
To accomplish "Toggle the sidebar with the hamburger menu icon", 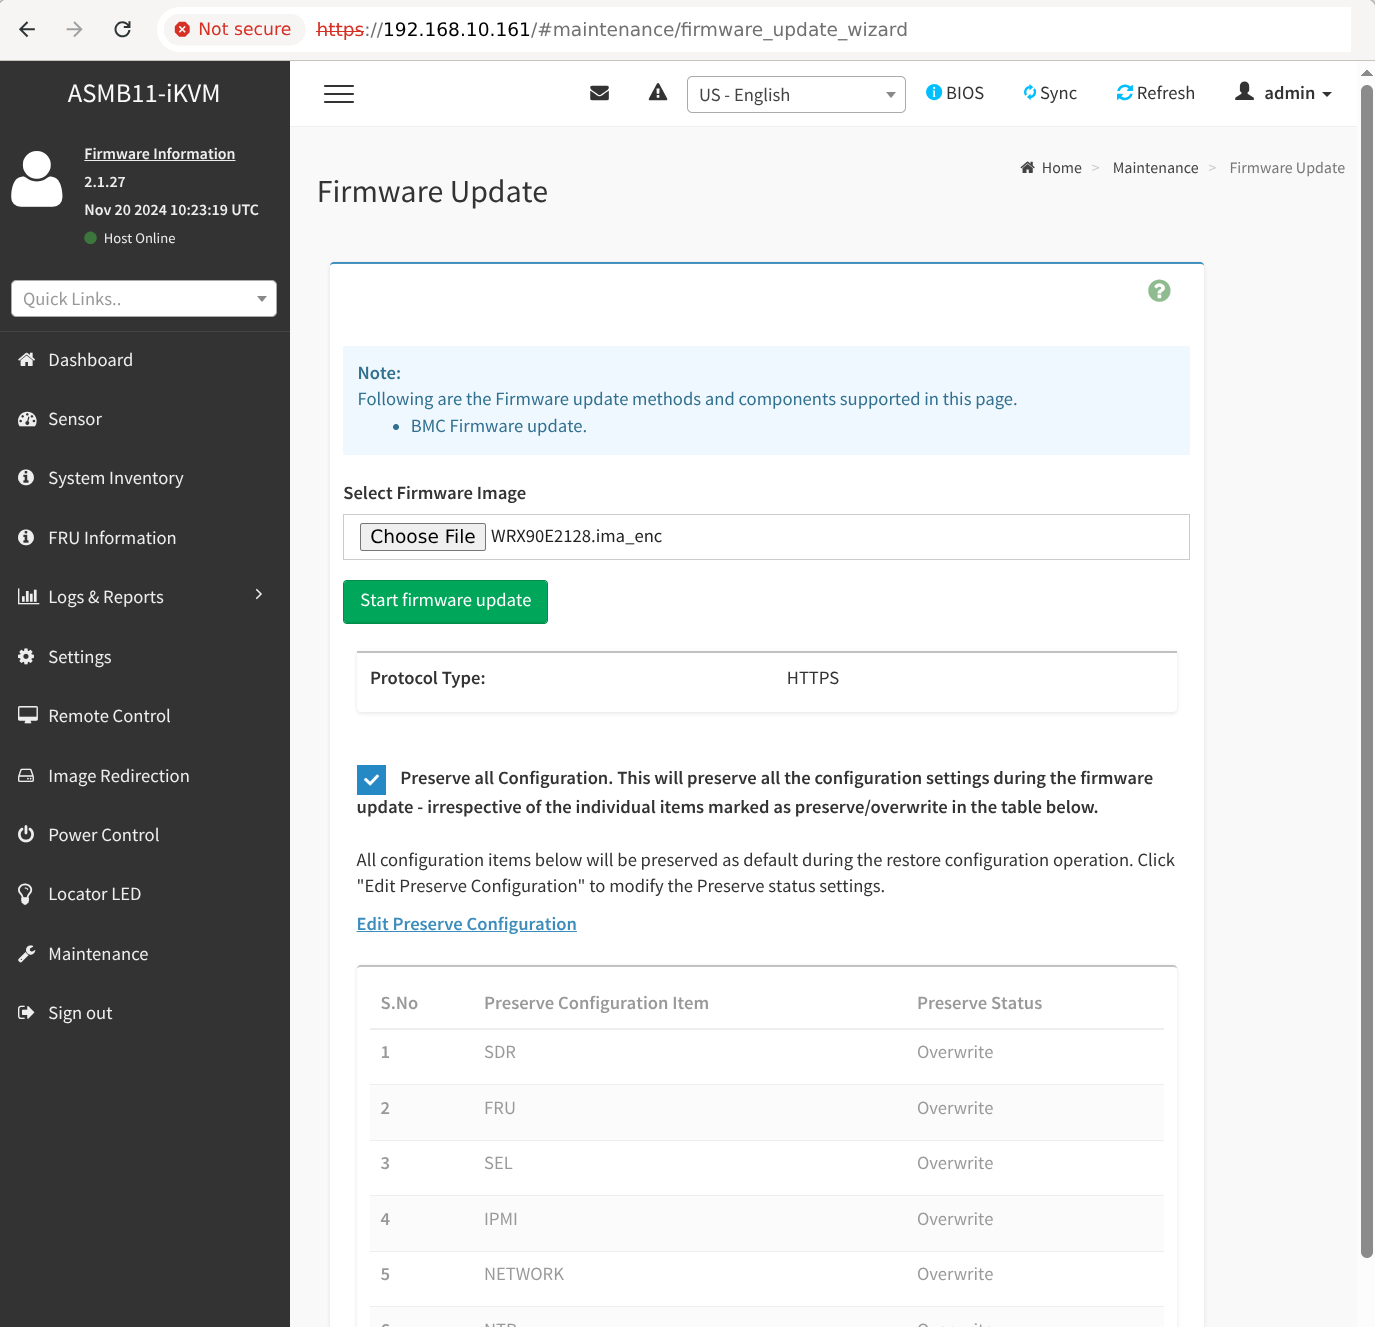I will click(x=339, y=94).
